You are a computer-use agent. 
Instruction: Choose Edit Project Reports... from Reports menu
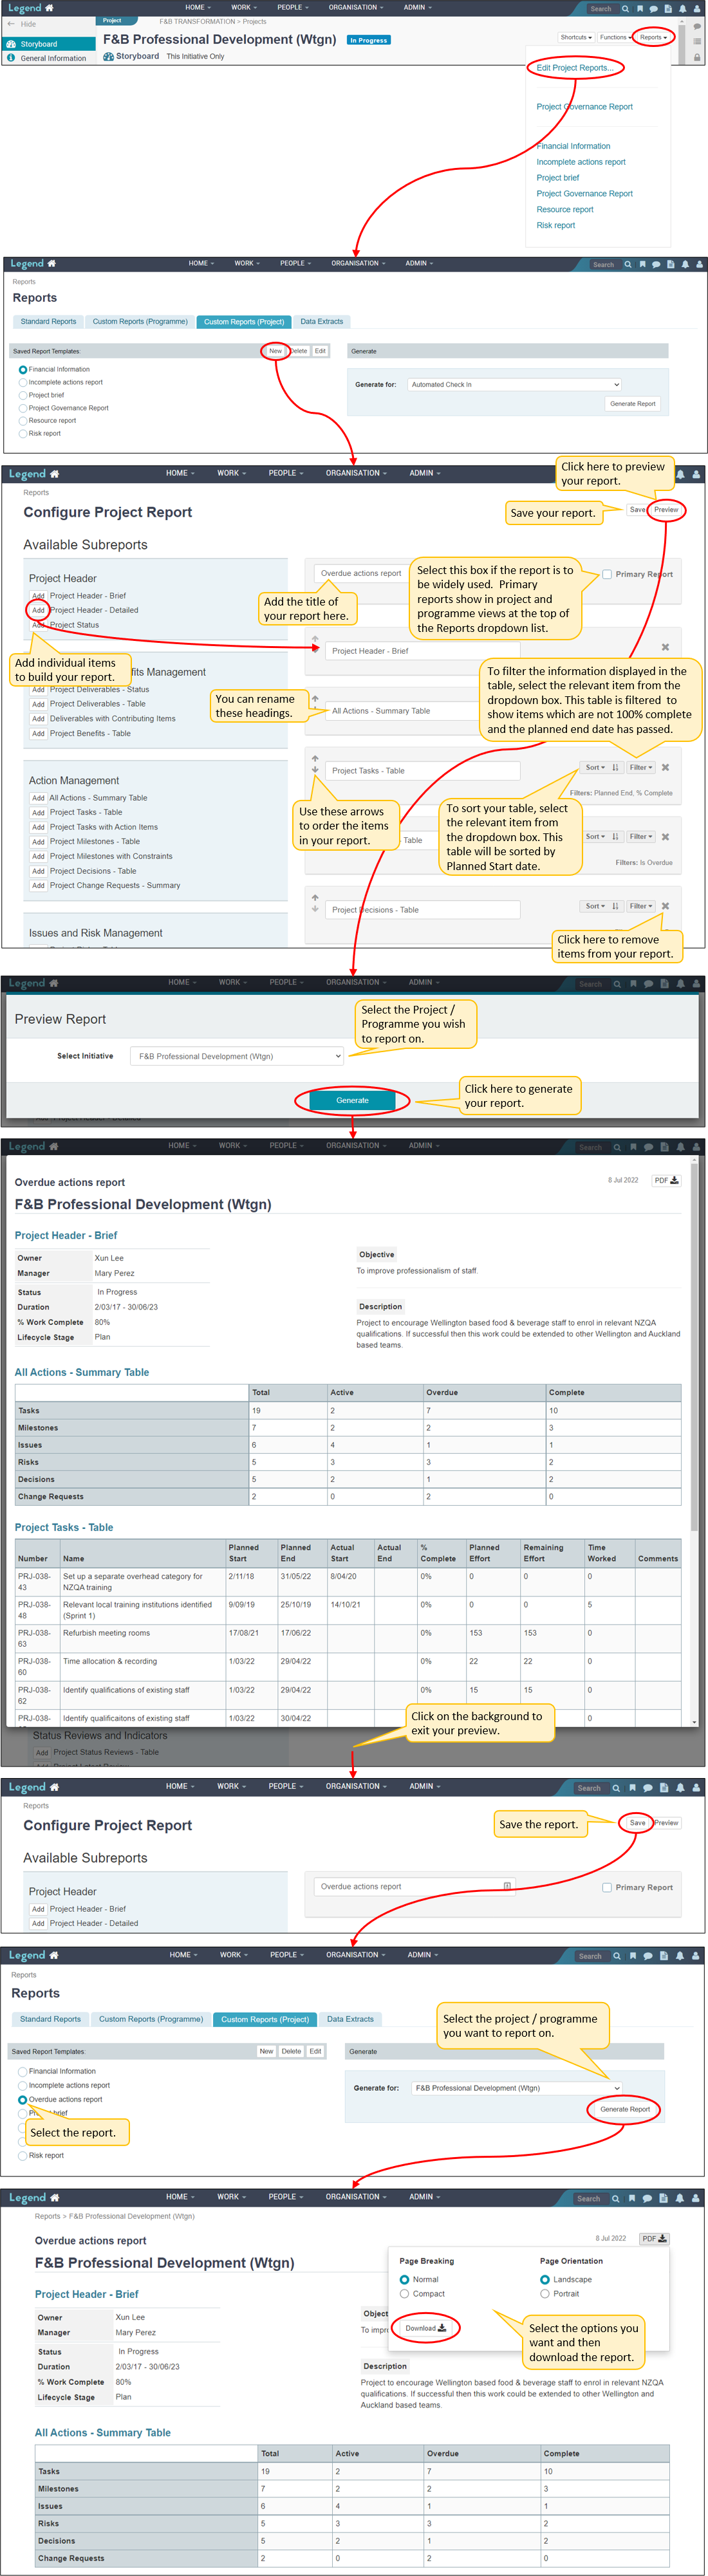[x=574, y=68]
